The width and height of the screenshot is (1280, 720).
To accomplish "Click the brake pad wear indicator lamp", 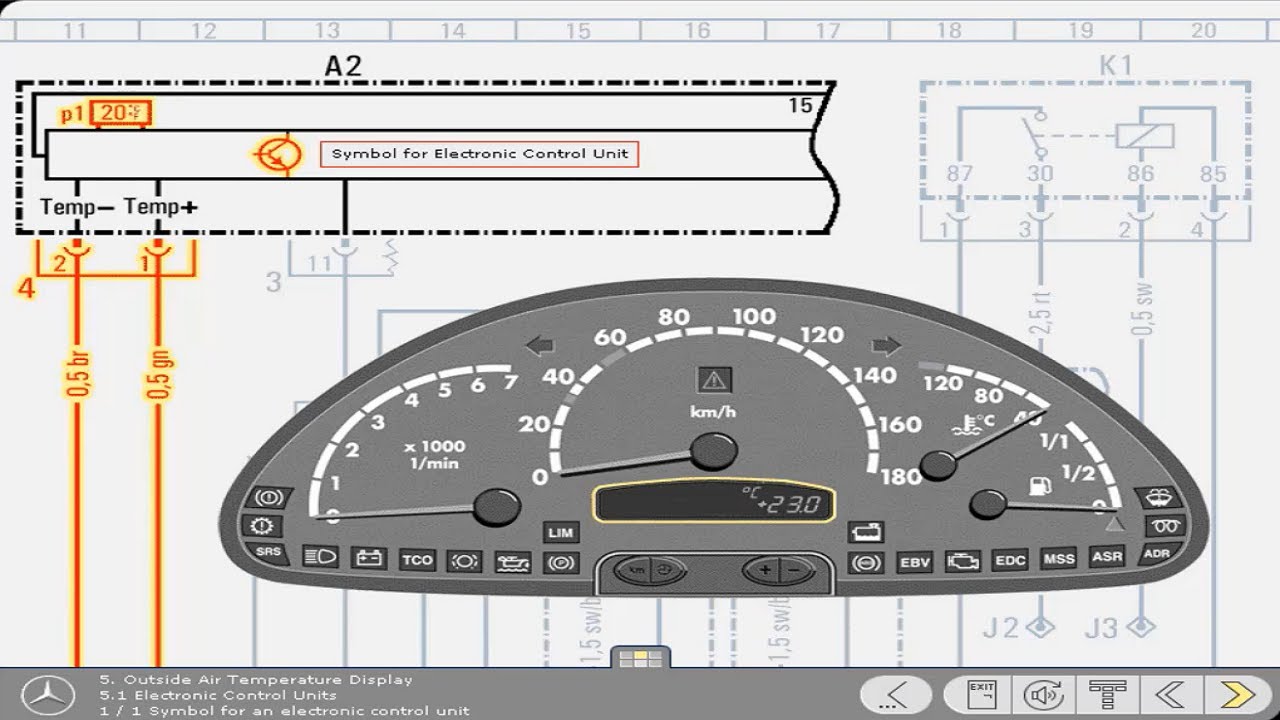I will click(x=466, y=561).
